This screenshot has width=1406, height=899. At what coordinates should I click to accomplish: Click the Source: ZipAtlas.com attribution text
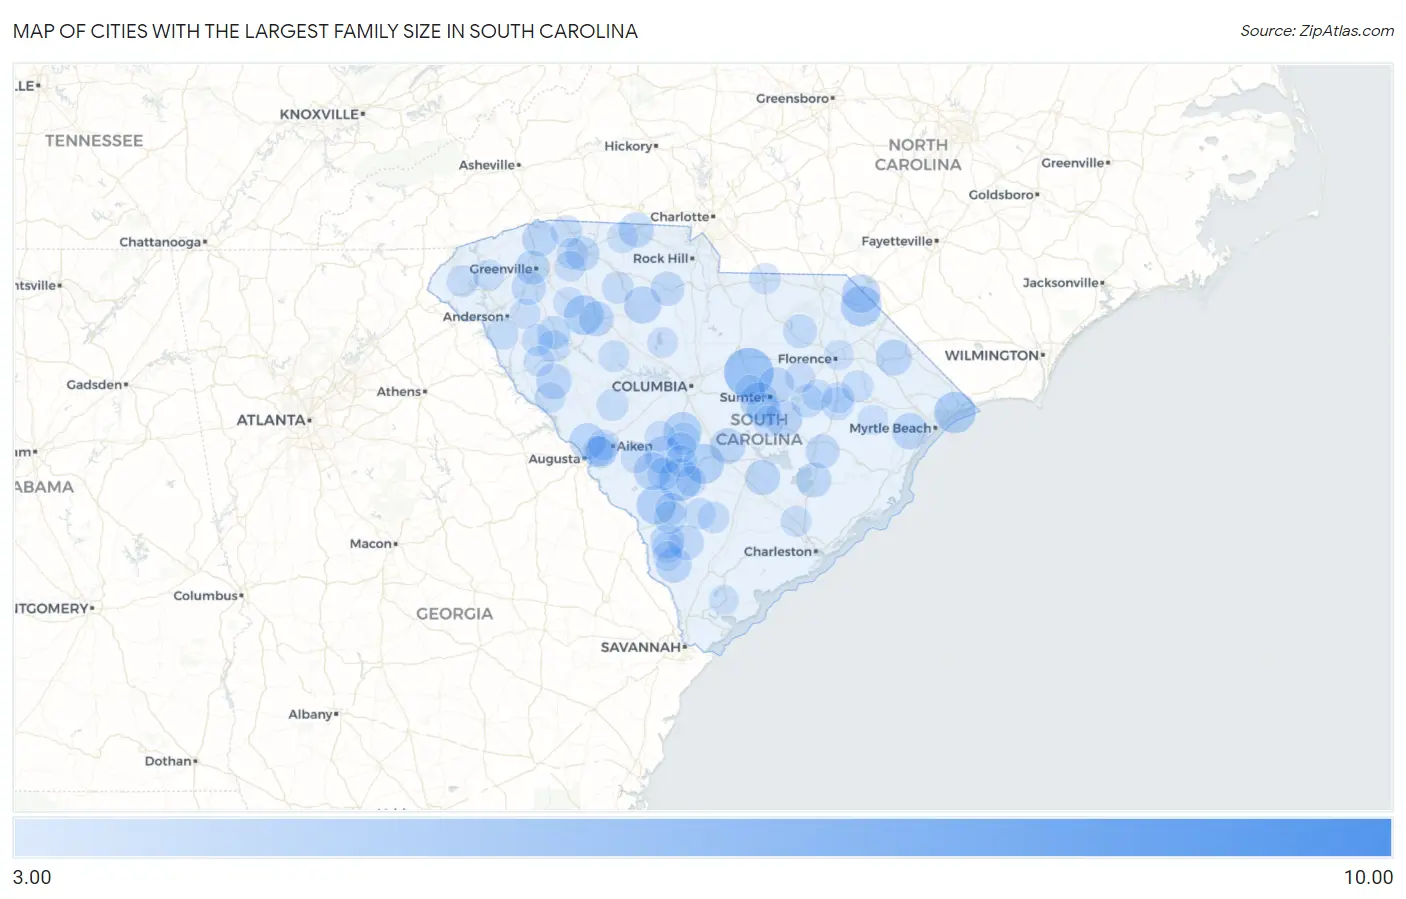[1317, 31]
